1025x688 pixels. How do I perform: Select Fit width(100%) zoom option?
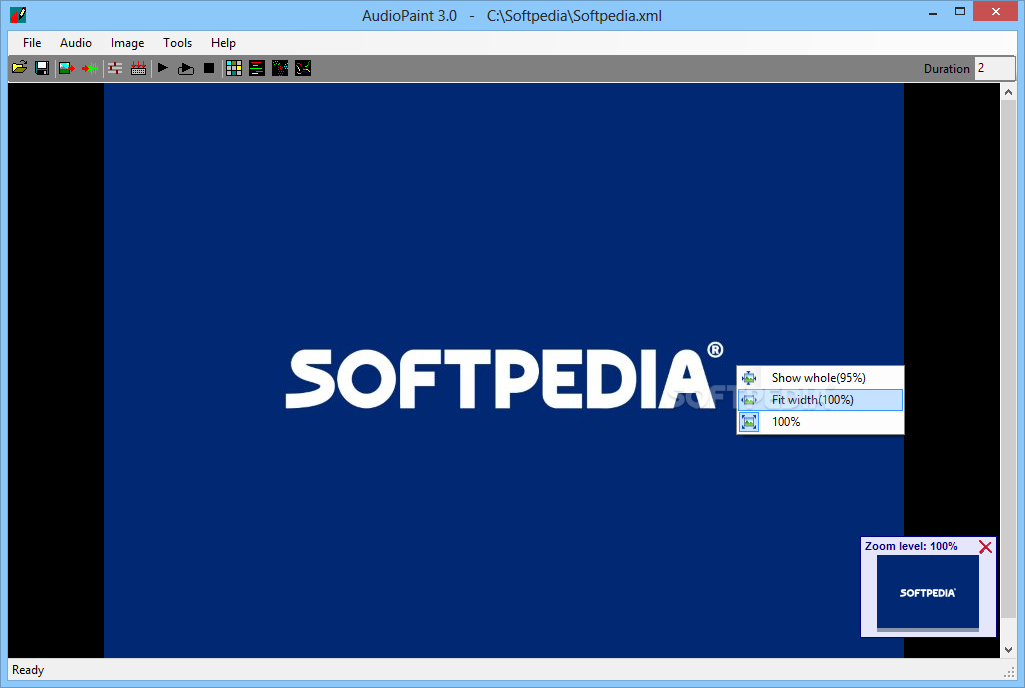pyautogui.click(x=820, y=400)
